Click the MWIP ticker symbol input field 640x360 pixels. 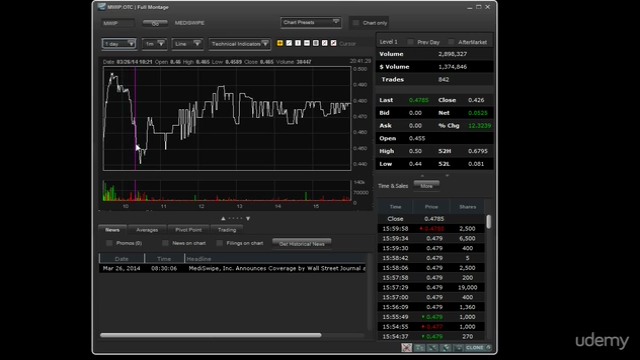[118, 23]
